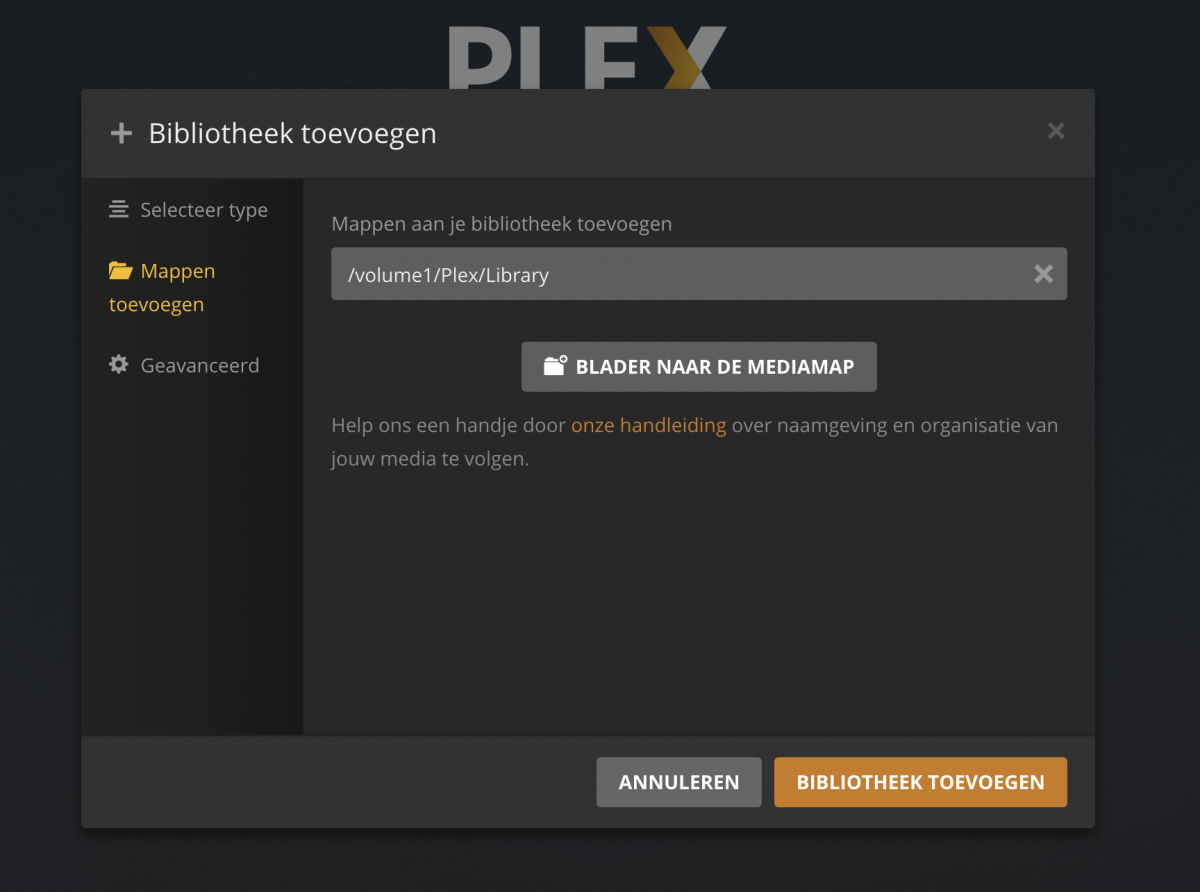Go to the Selecteer type step
The width and height of the screenshot is (1200, 892).
[x=189, y=210]
